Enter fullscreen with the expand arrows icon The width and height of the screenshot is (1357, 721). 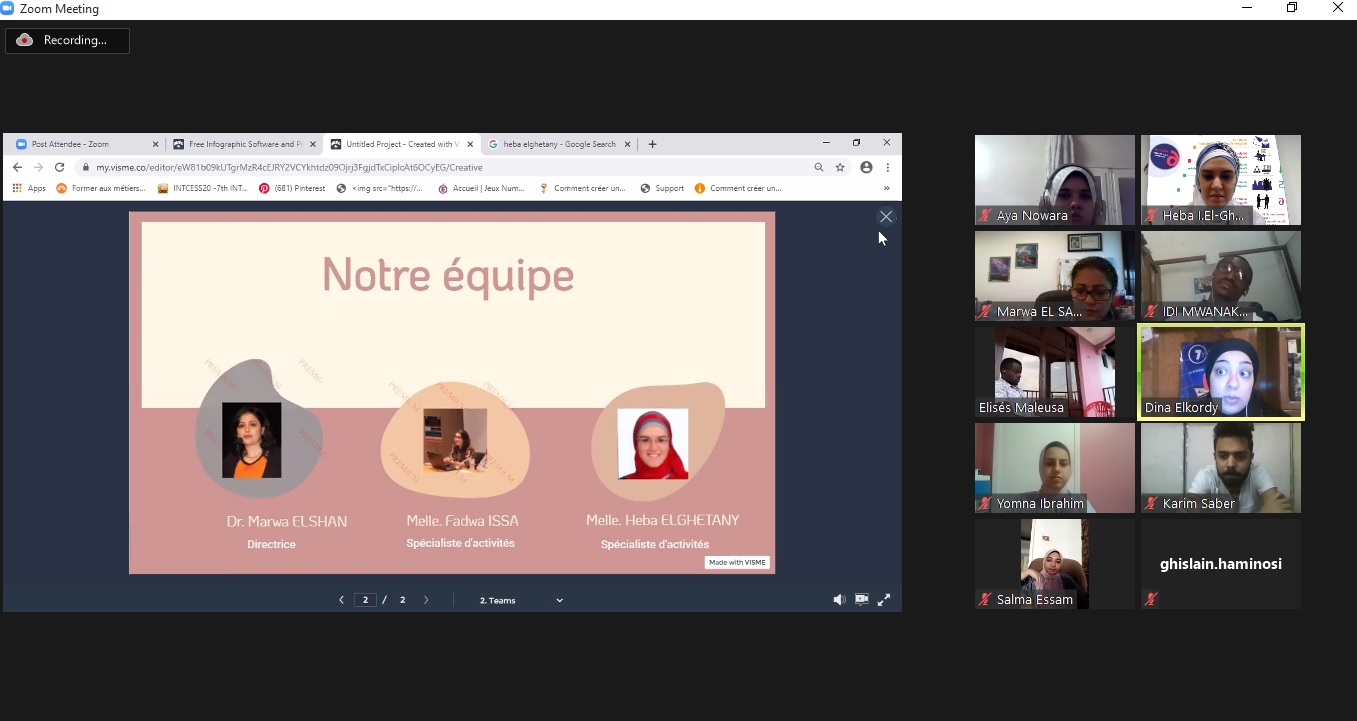(x=884, y=600)
